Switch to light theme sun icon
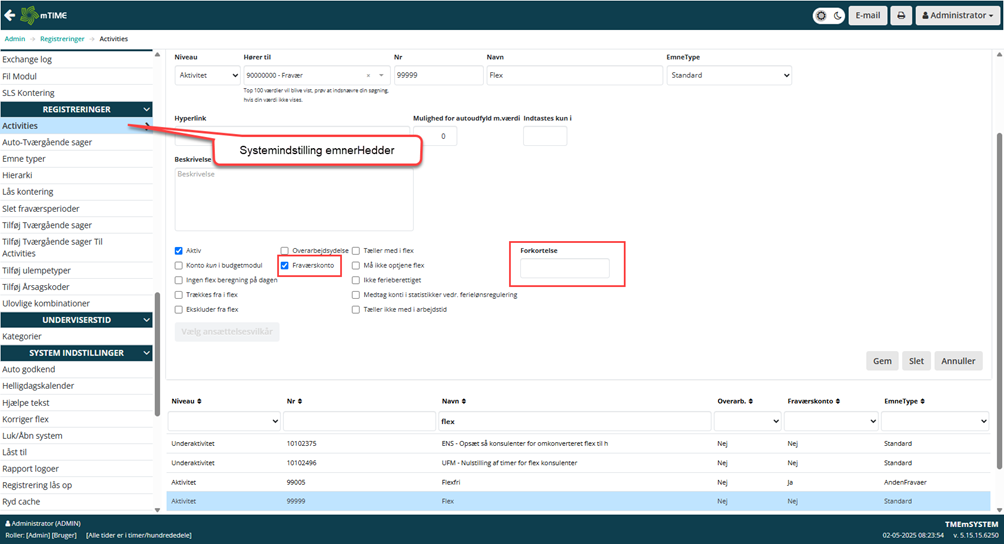The width and height of the screenshot is (1004, 544). tap(822, 16)
